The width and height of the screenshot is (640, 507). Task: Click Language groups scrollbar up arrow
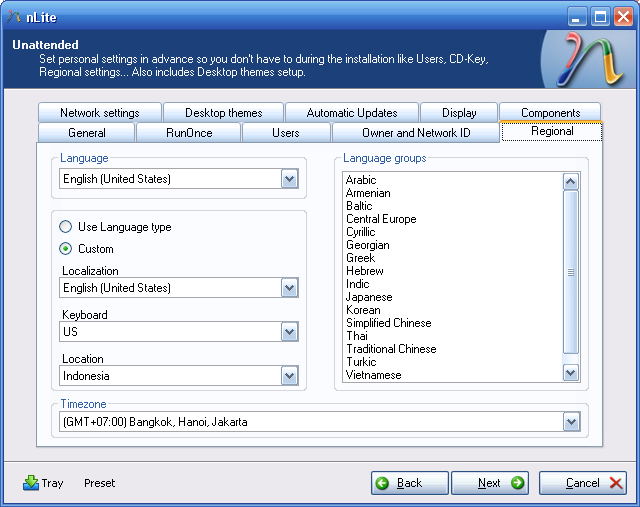[x=571, y=181]
